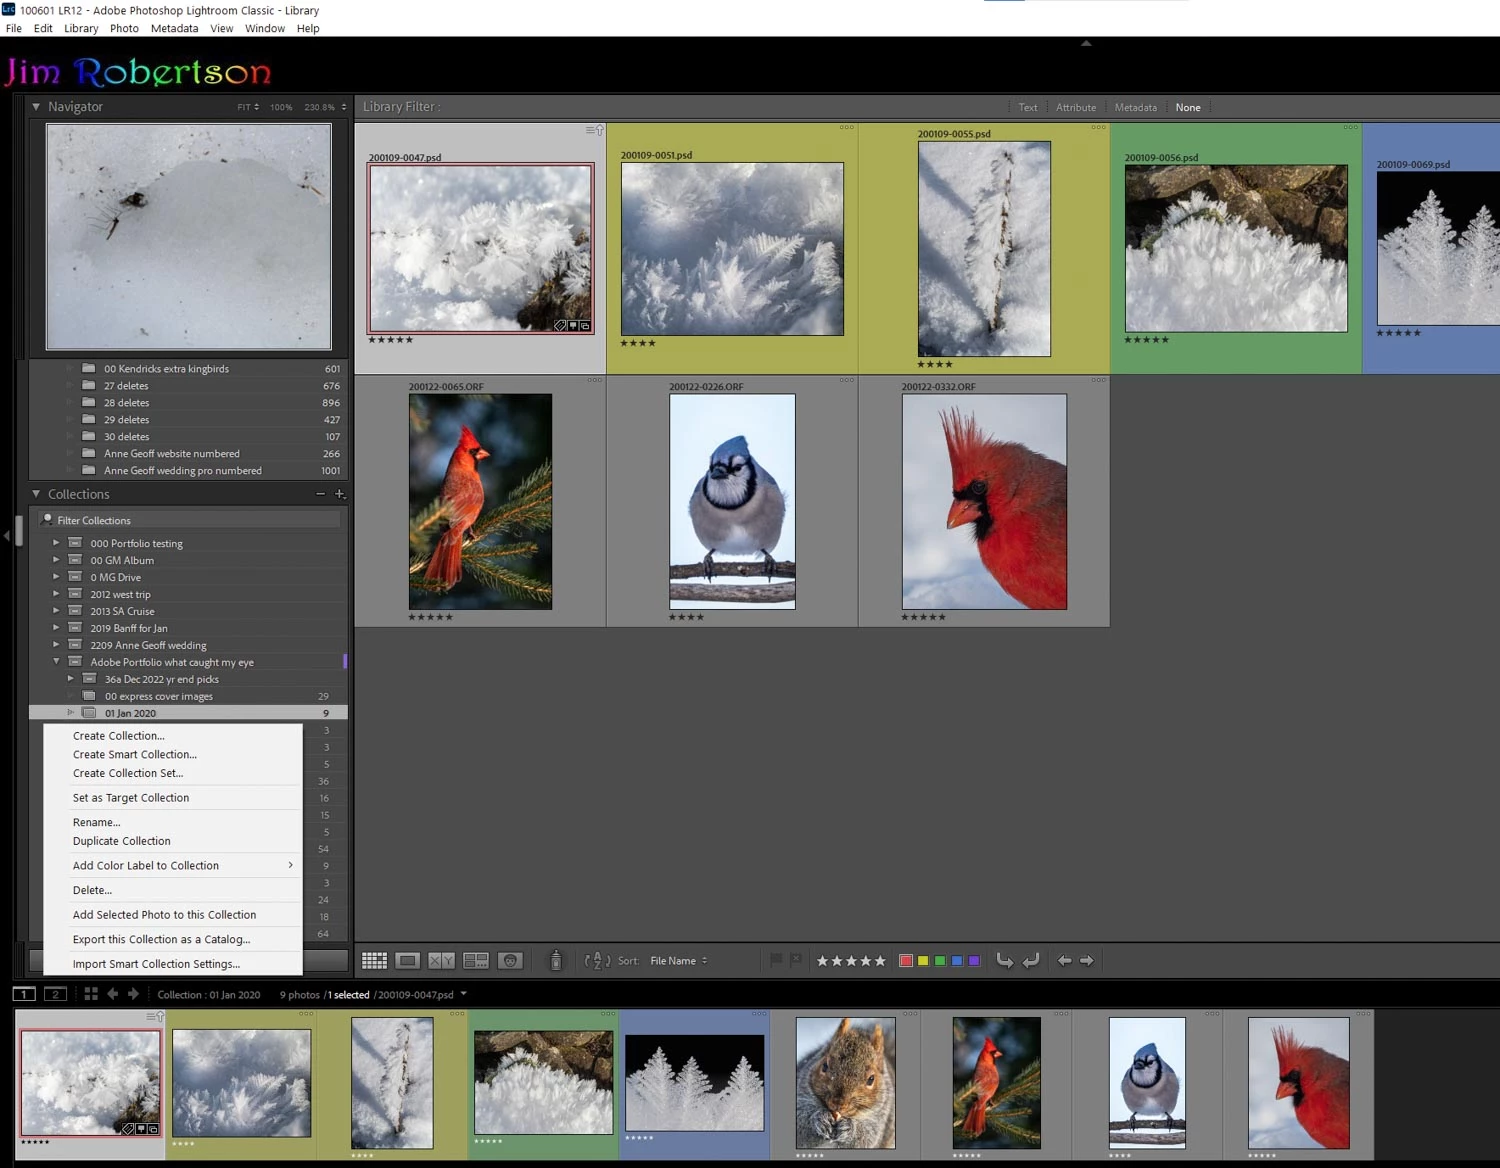Expand 36a Dec 2022 yr end picks
The height and width of the screenshot is (1168, 1500).
tap(71, 679)
